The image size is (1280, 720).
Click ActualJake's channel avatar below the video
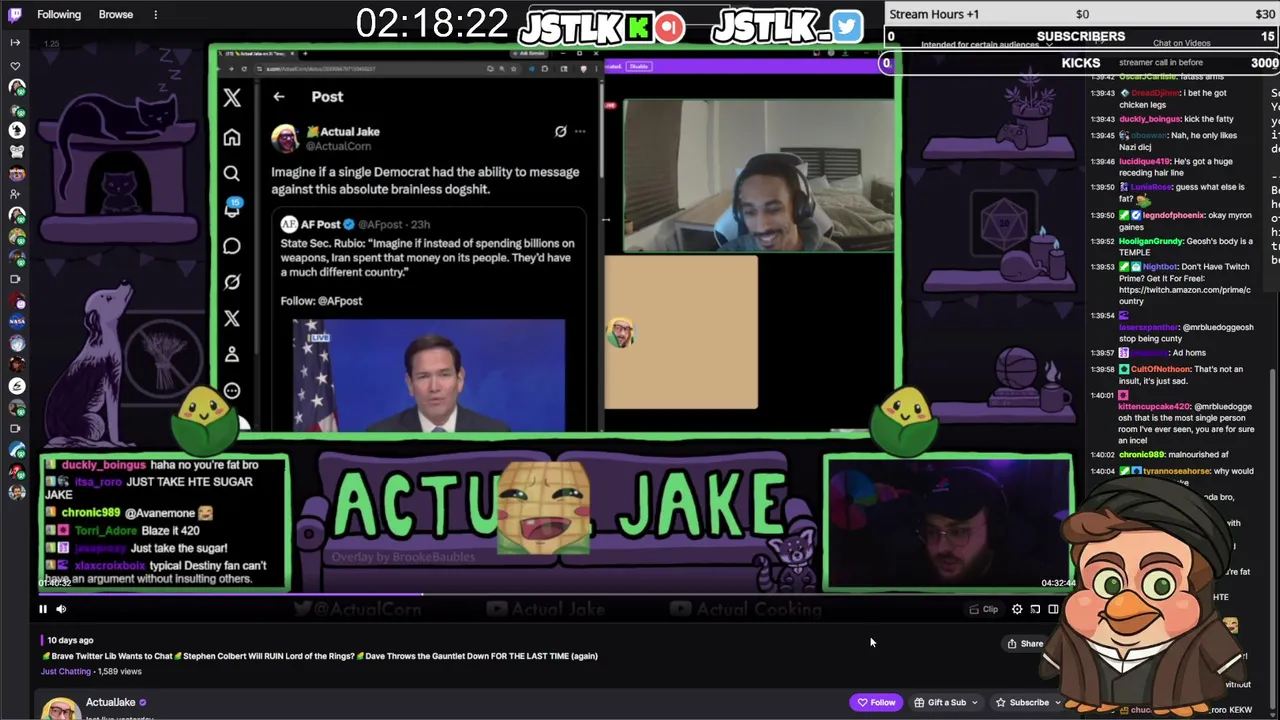tap(60, 708)
